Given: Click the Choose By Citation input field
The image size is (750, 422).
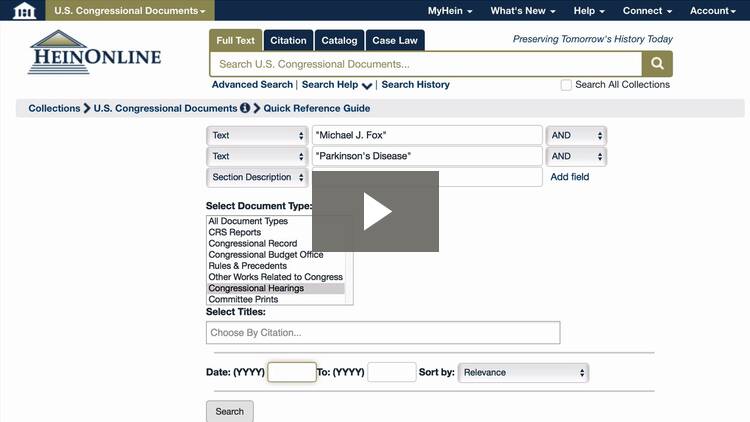Looking at the screenshot, I should (x=383, y=333).
